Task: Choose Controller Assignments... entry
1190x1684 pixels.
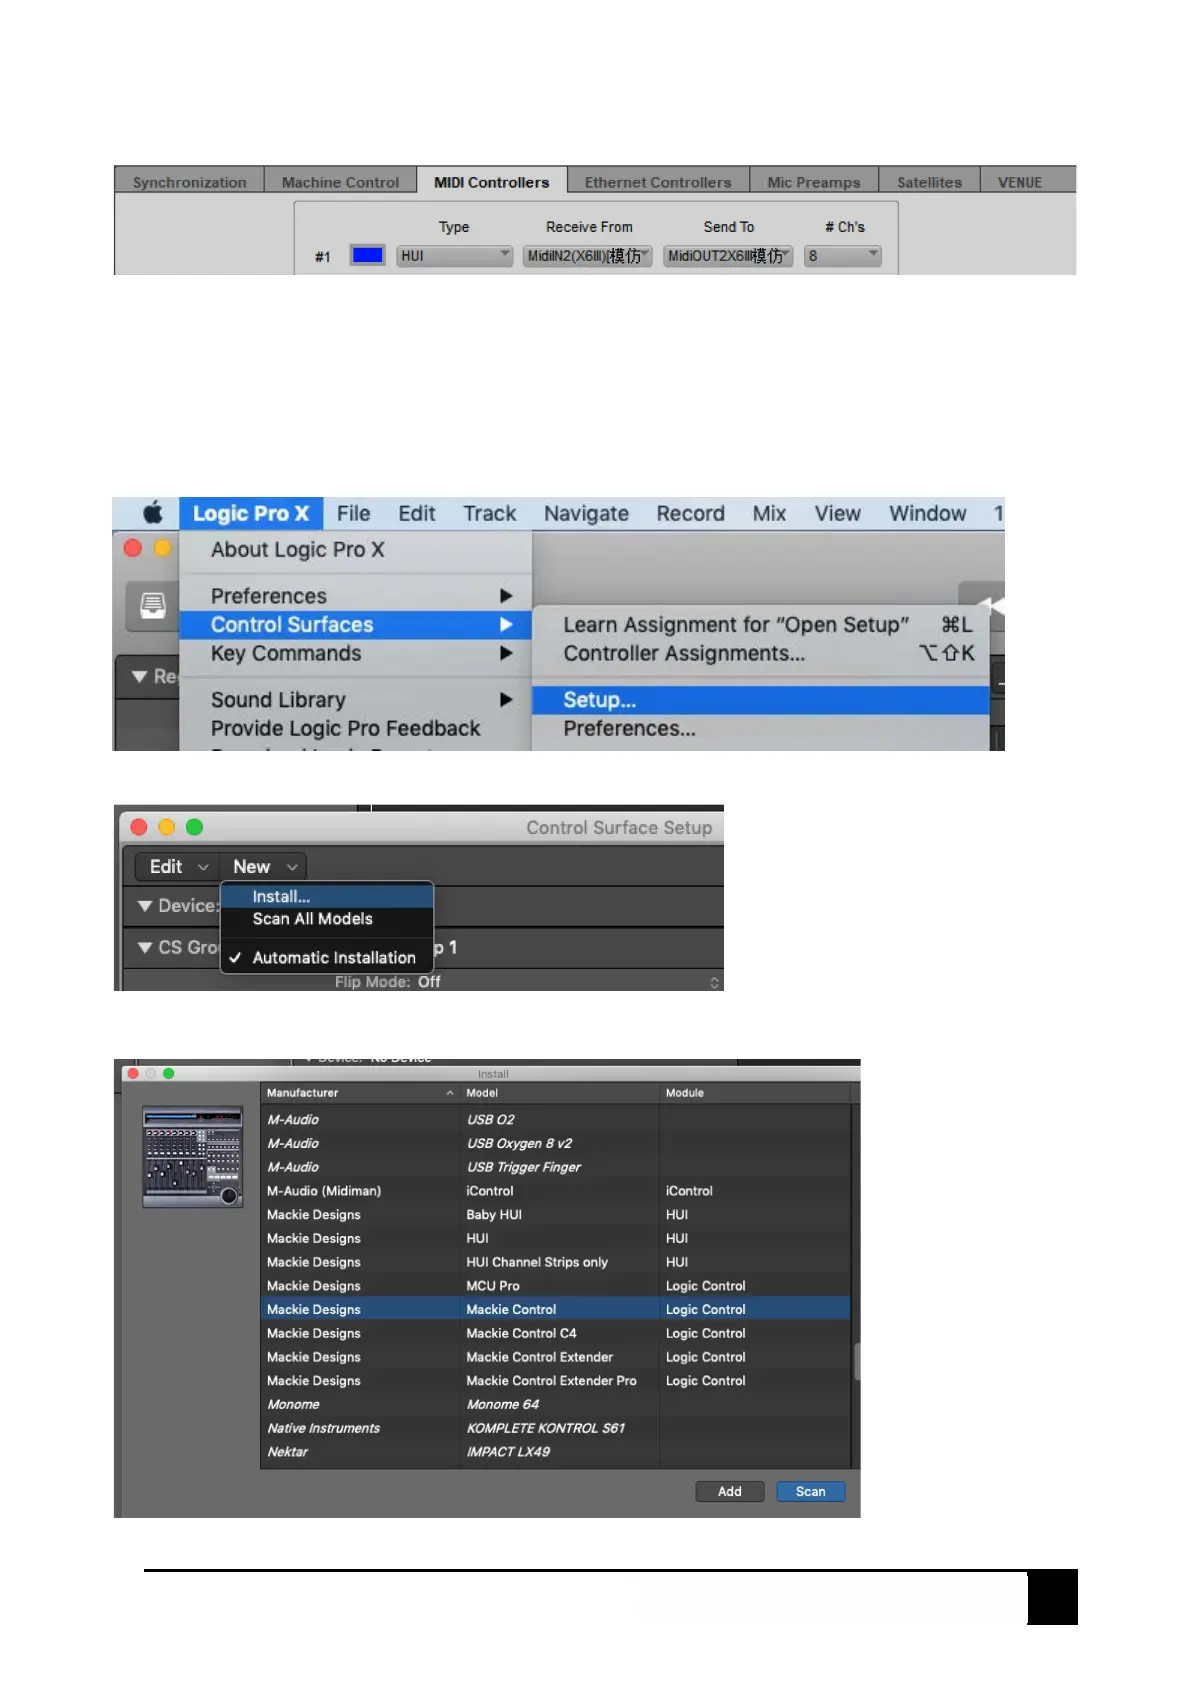Action: [x=761, y=653]
